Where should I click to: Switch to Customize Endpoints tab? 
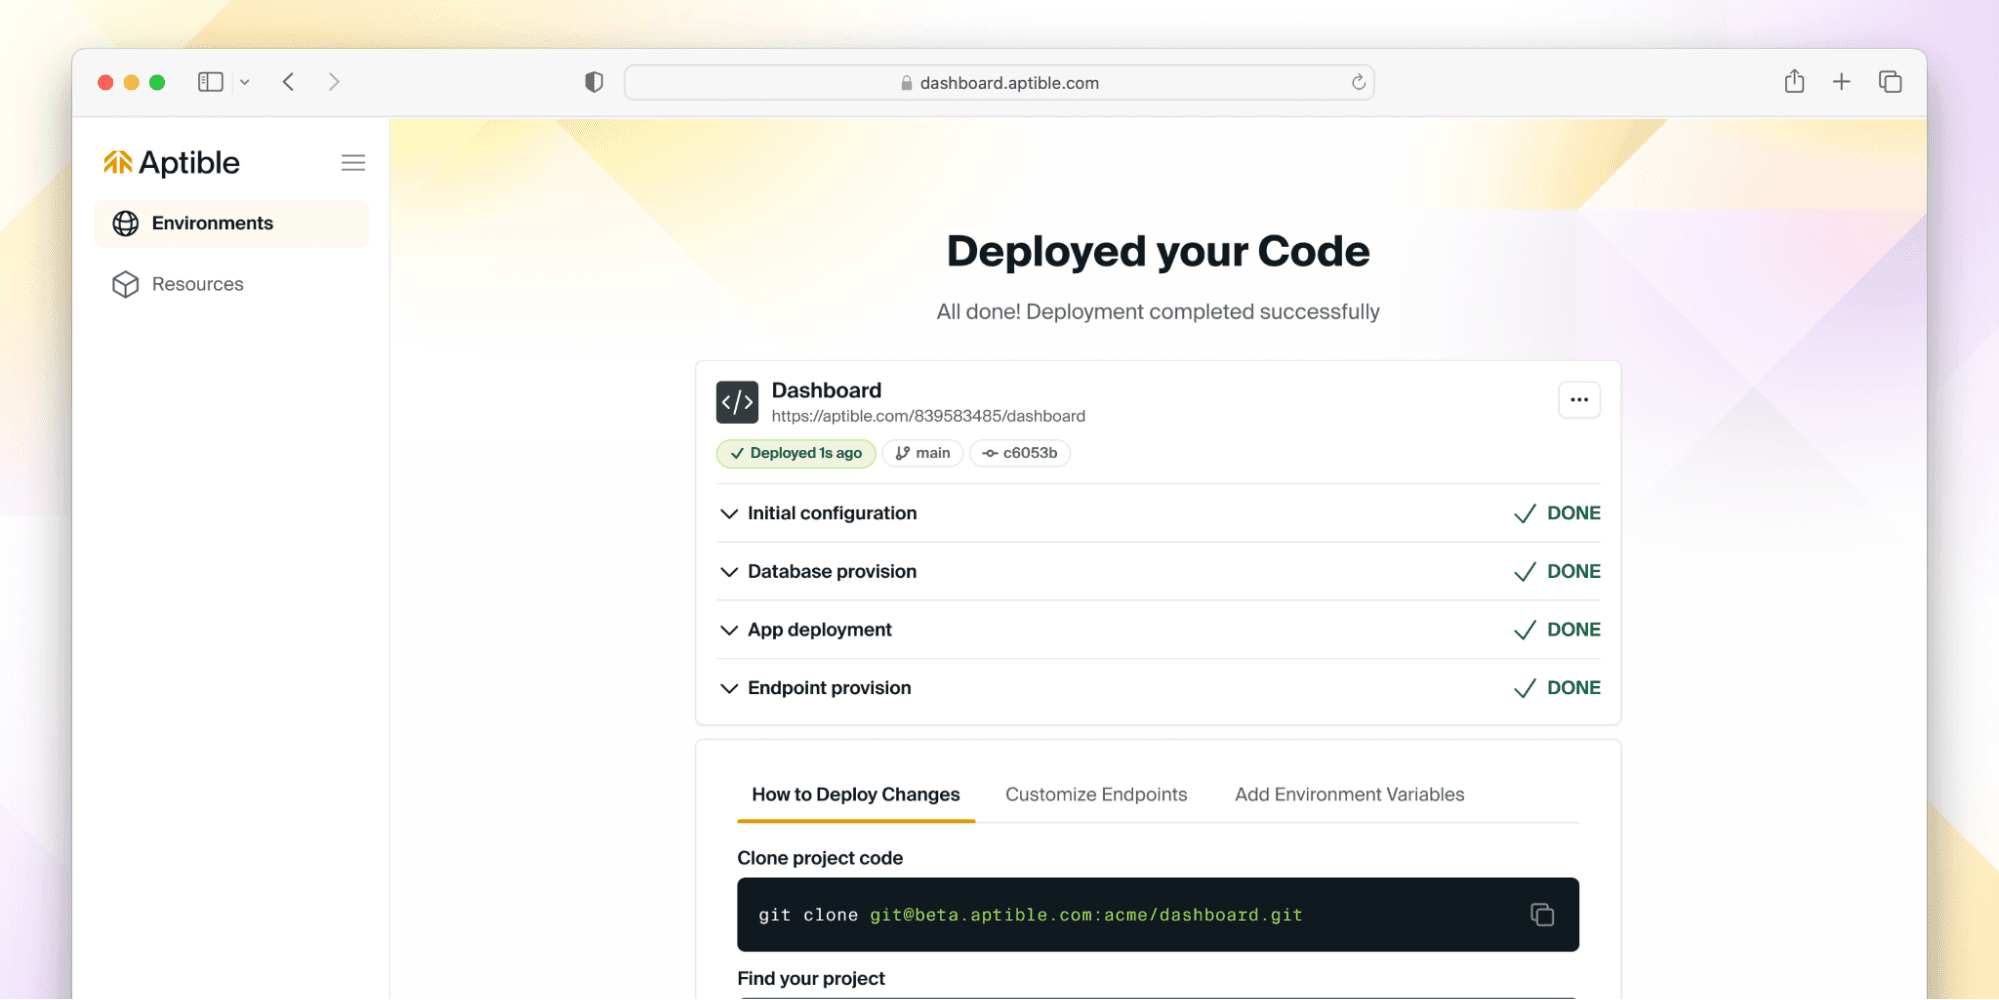point(1096,794)
